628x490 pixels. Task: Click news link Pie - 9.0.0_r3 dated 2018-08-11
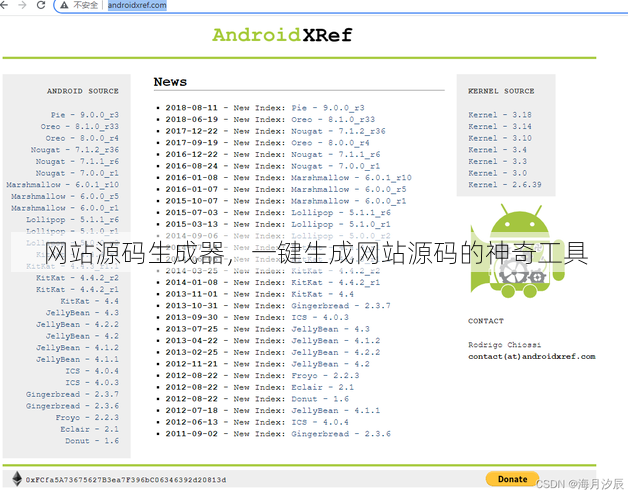tap(328, 107)
